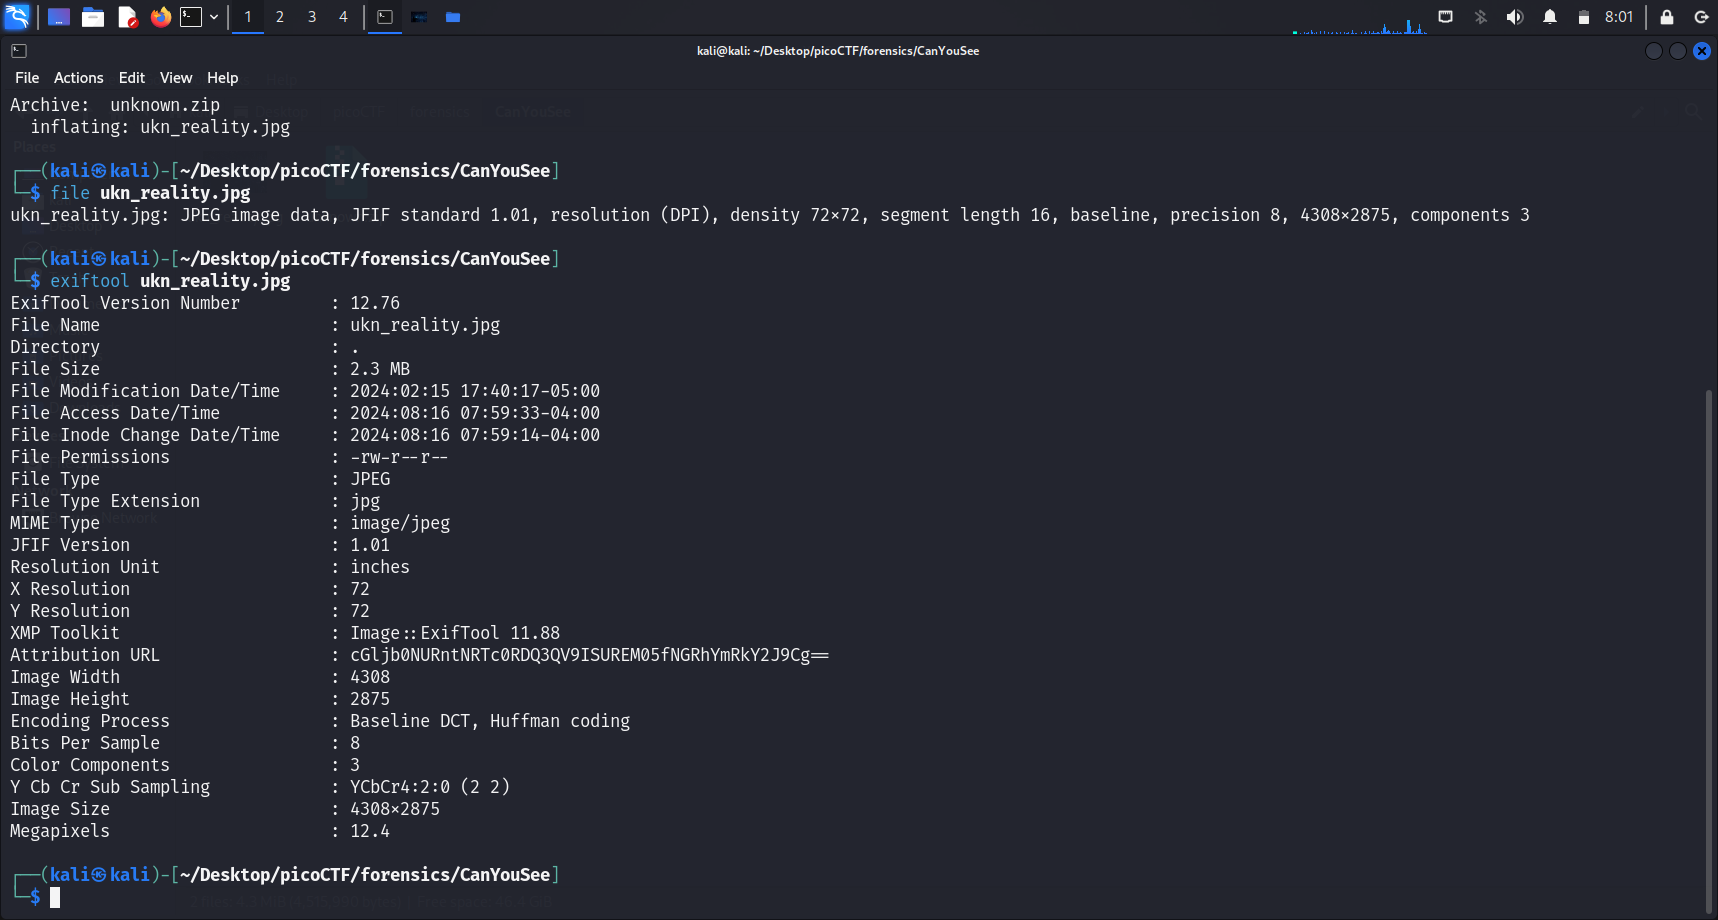Toggle Bluetooth from the tray icon

pos(1480,17)
